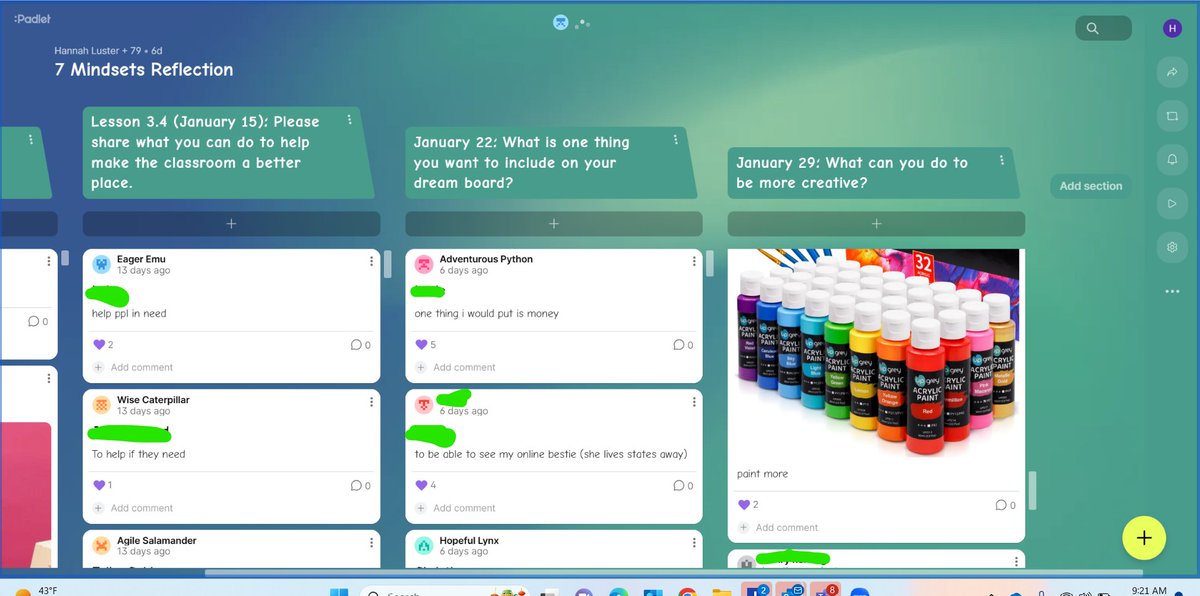
Task: Click the 9:21 AM clock in the taskbar
Action: coord(1148,591)
